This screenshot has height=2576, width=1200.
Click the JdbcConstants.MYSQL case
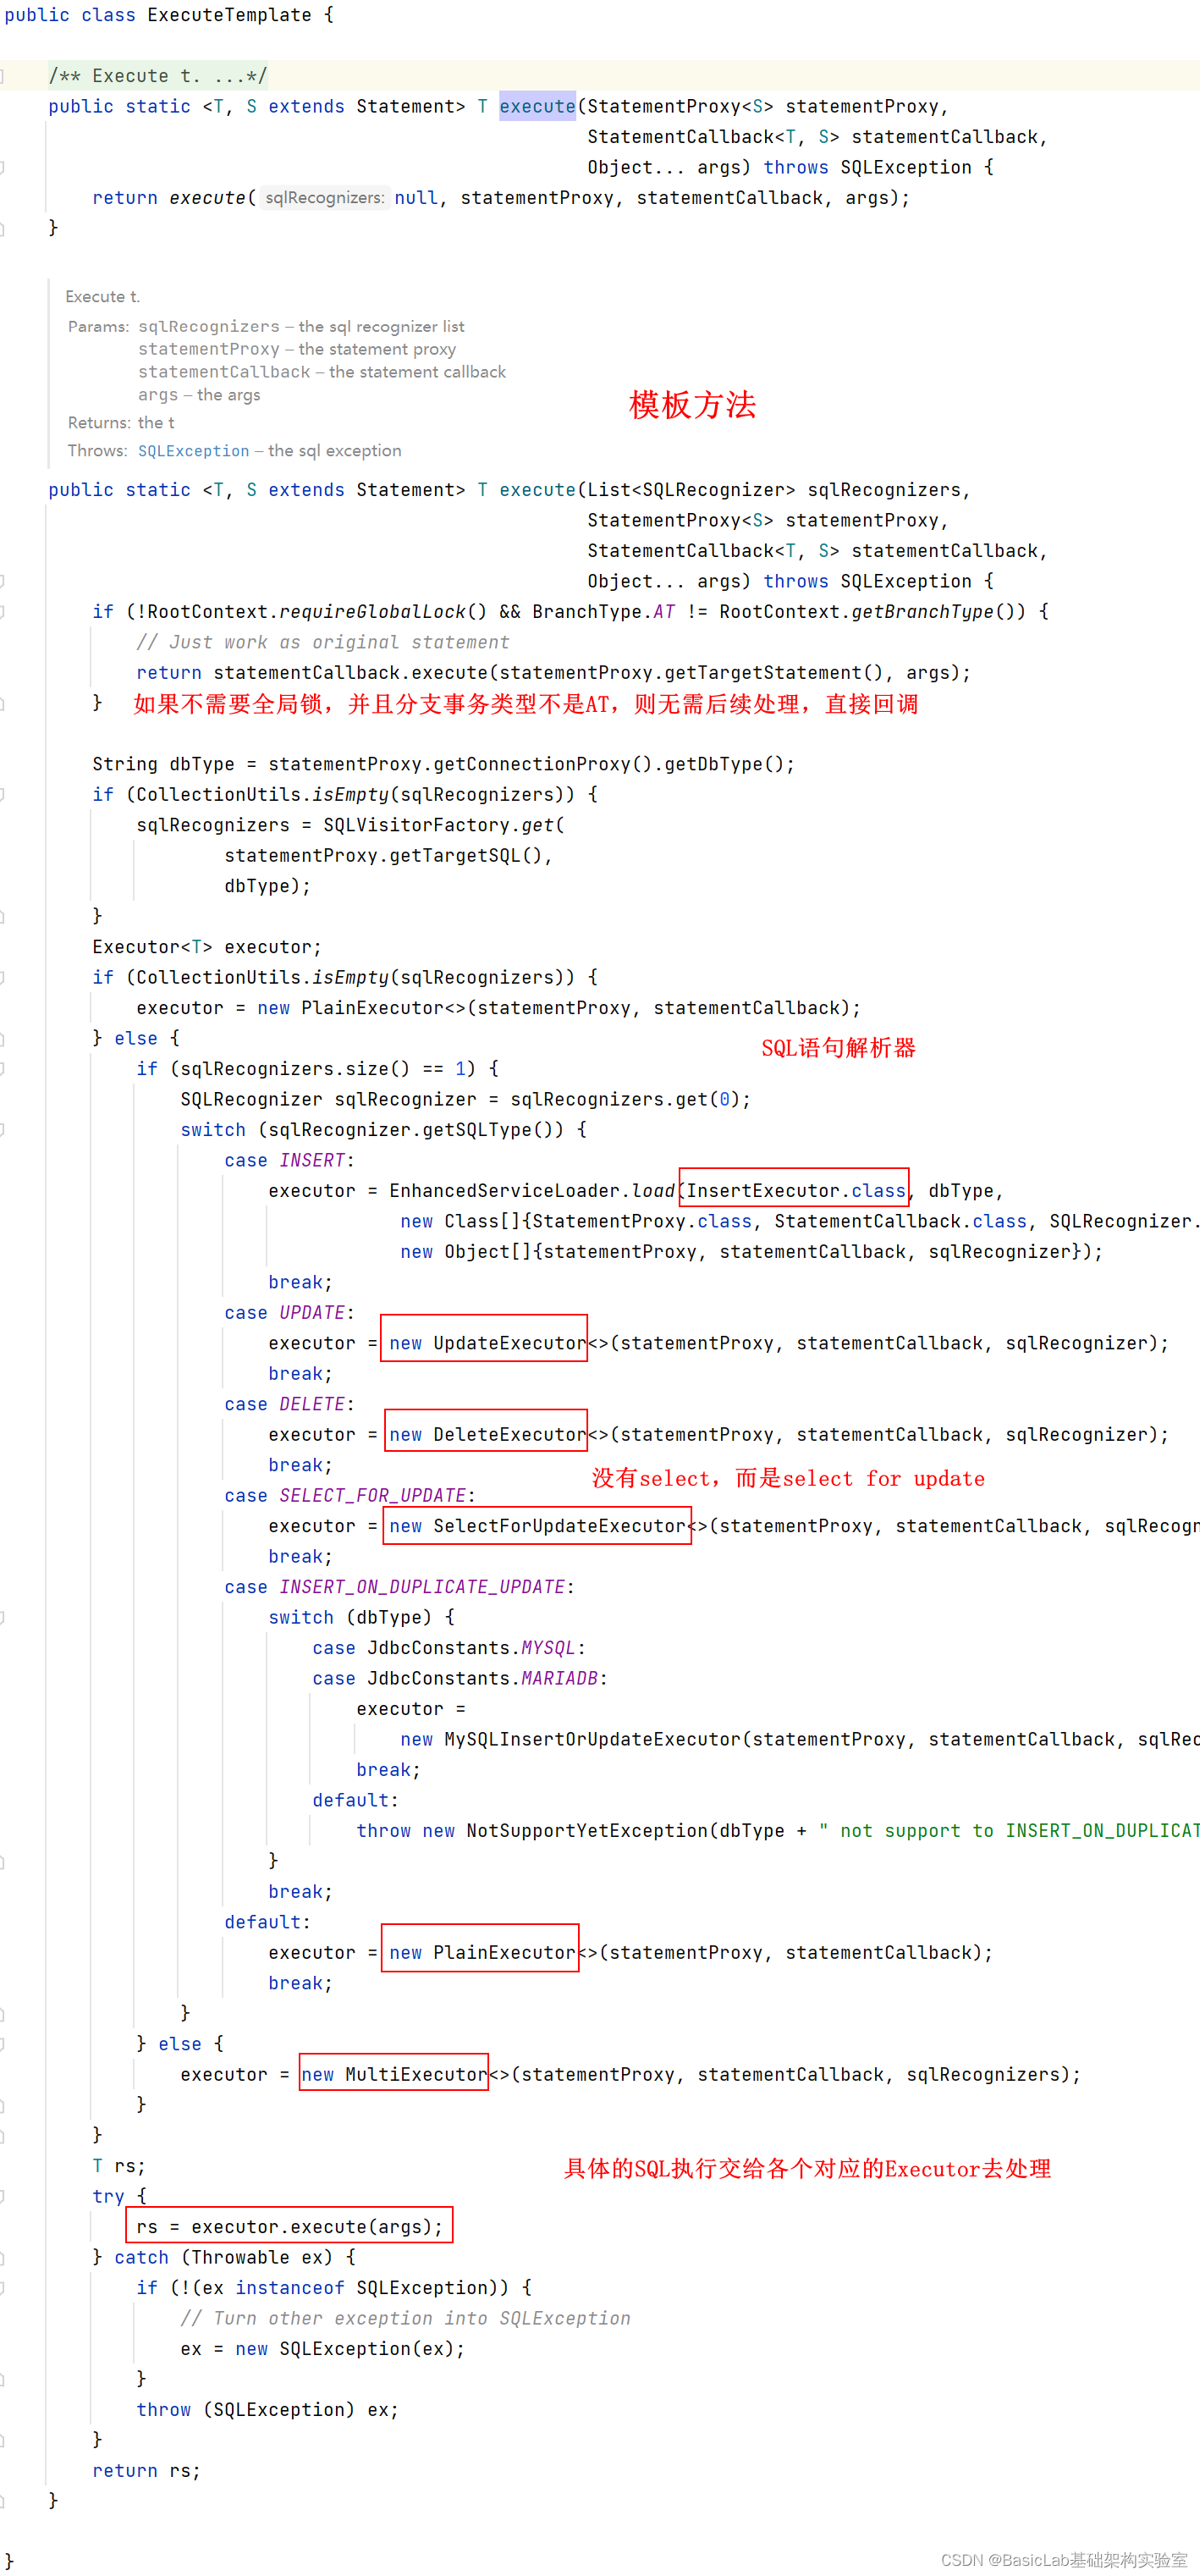pyautogui.click(x=449, y=1648)
